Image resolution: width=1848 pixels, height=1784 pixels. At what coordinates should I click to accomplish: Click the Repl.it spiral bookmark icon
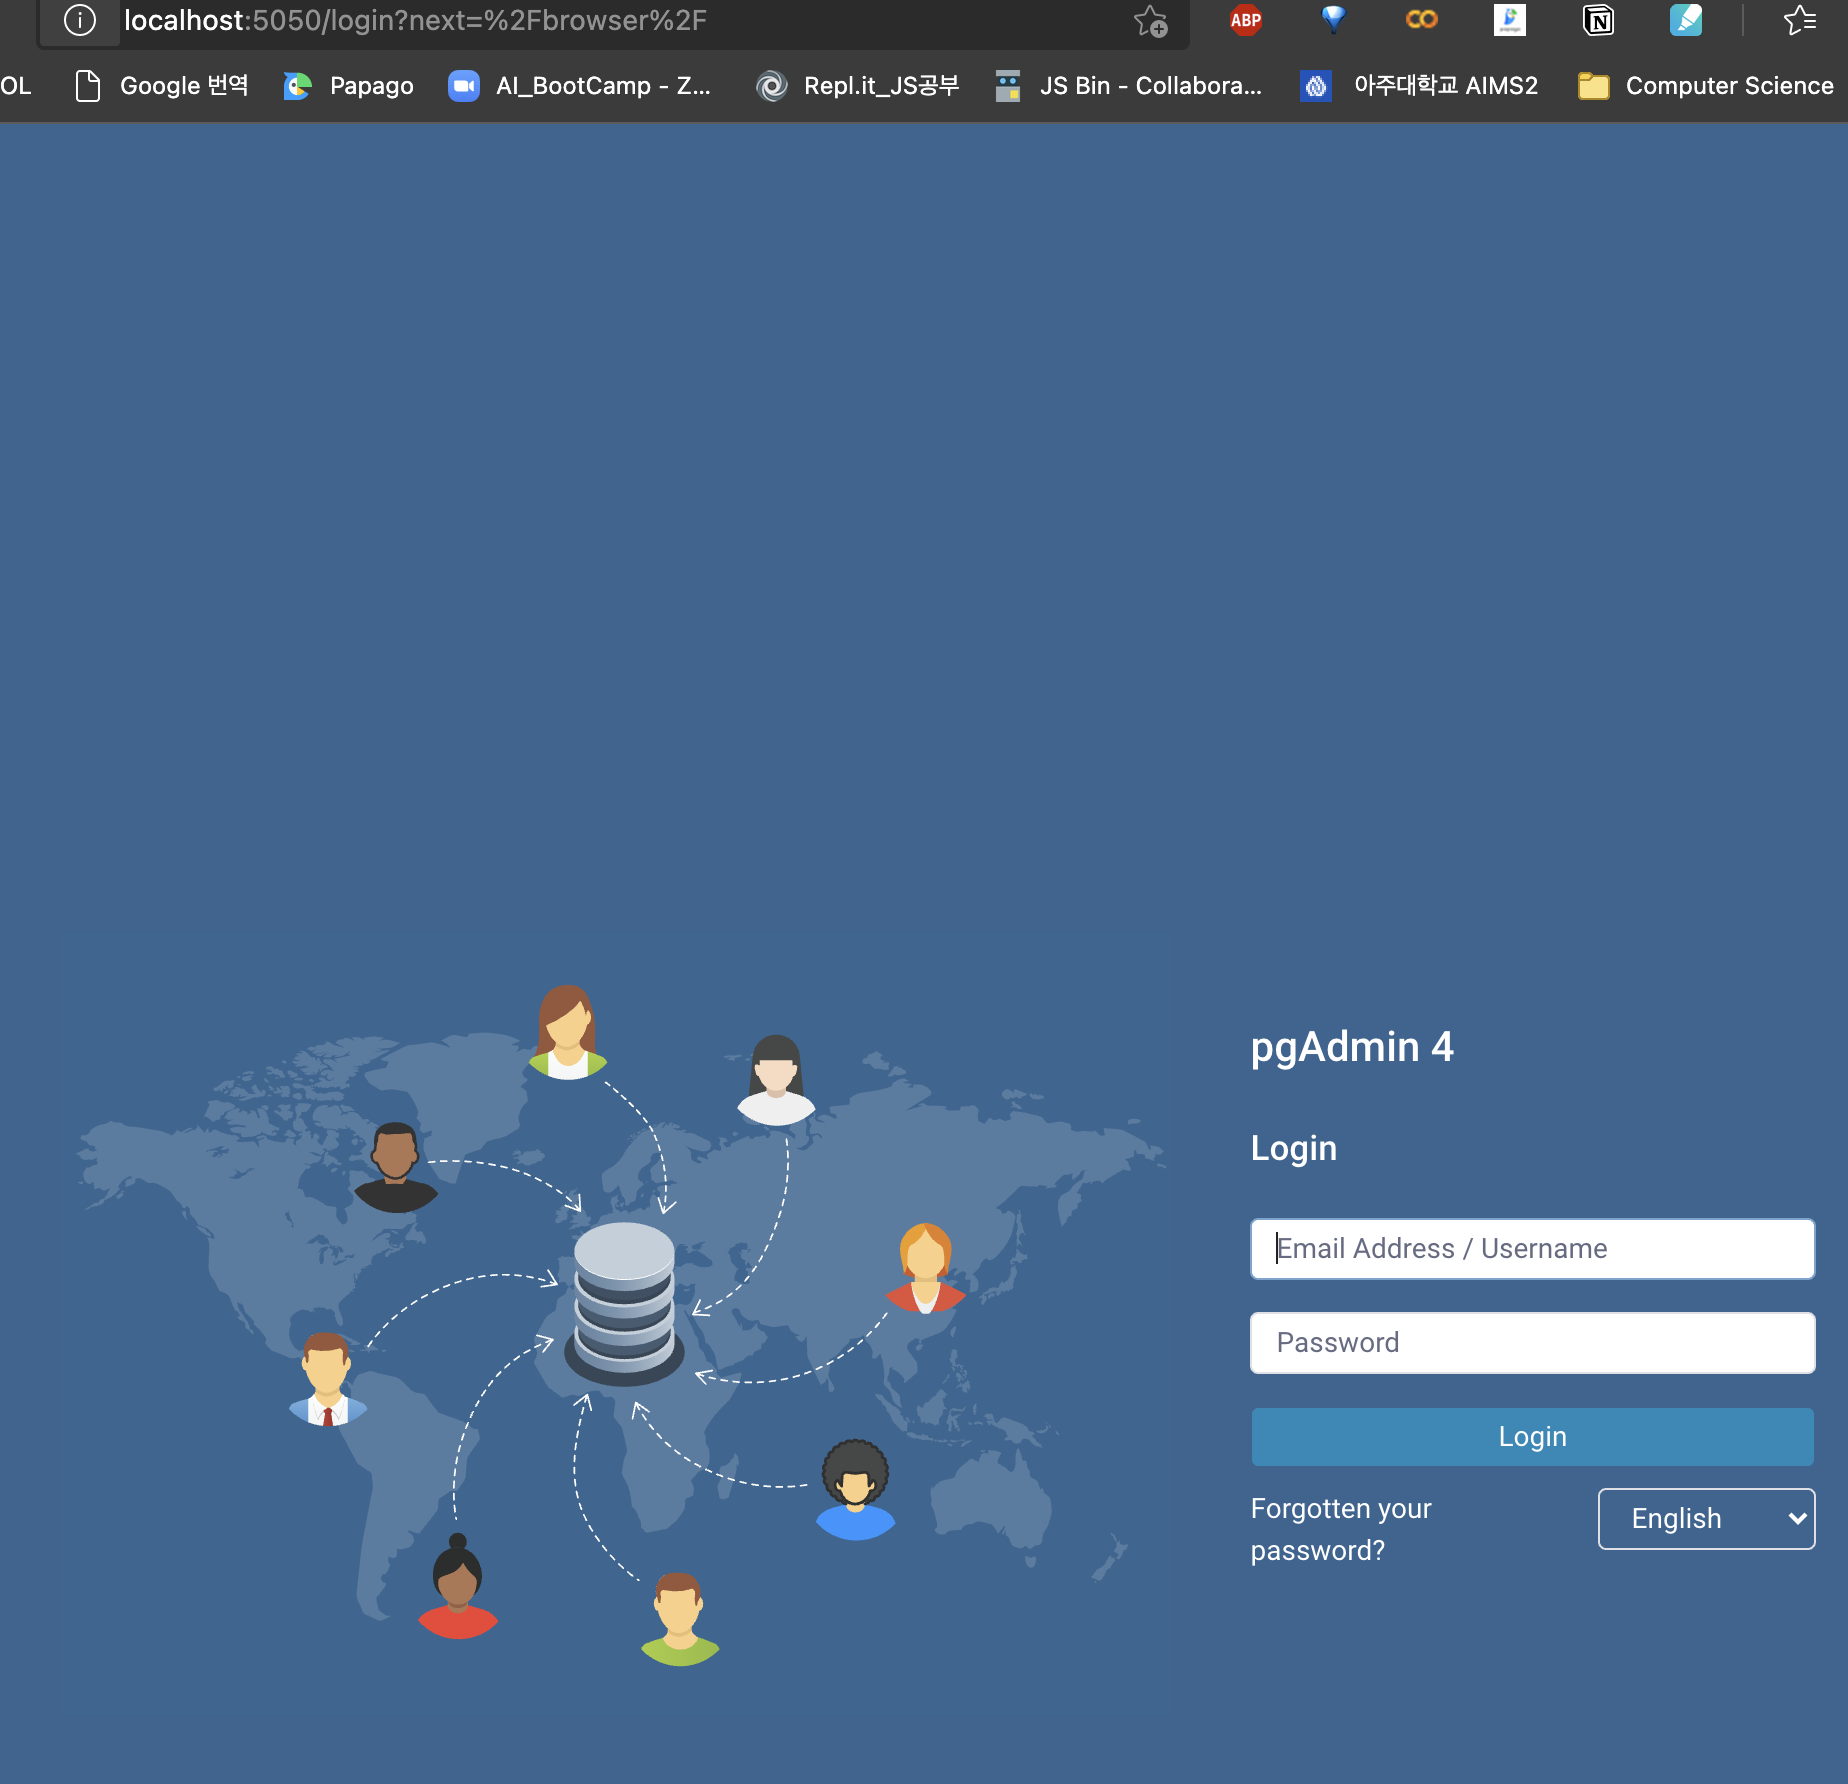coord(772,86)
